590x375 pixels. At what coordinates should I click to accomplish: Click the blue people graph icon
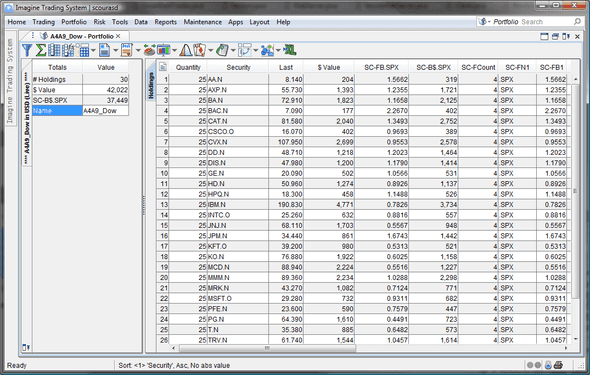[x=267, y=50]
